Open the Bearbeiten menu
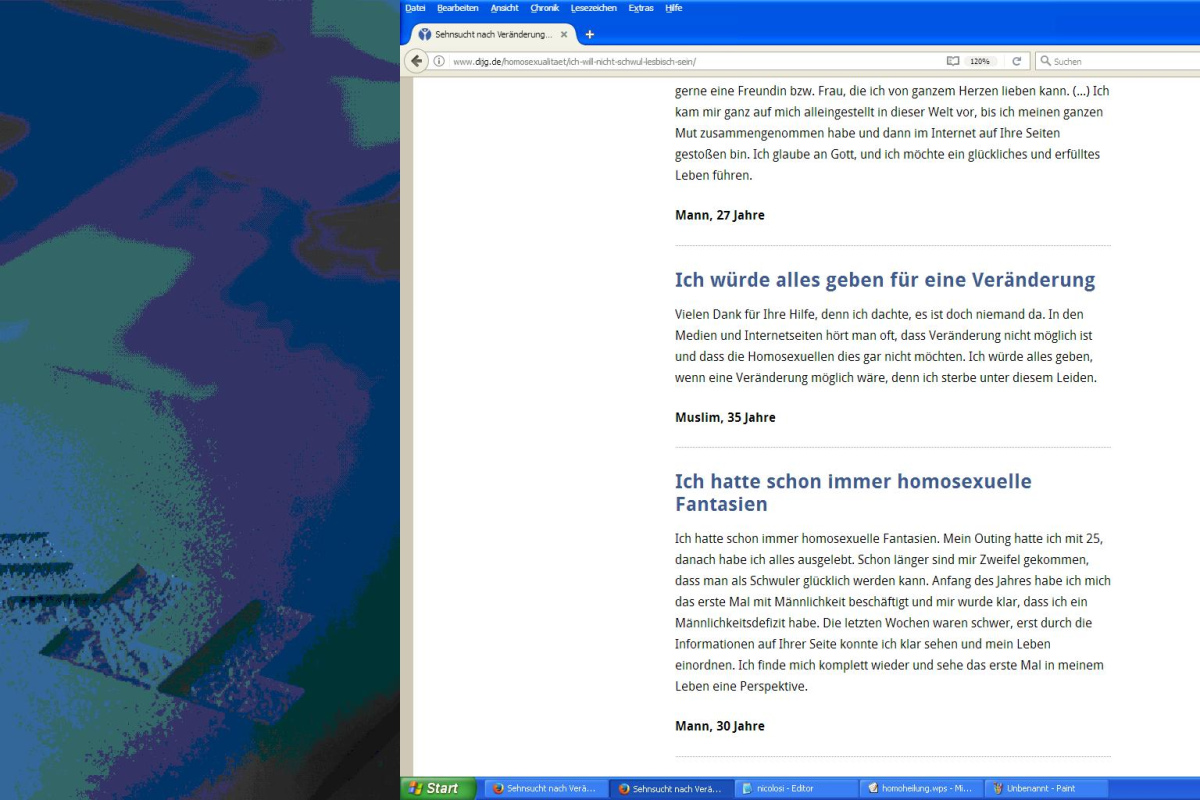 click(x=458, y=8)
